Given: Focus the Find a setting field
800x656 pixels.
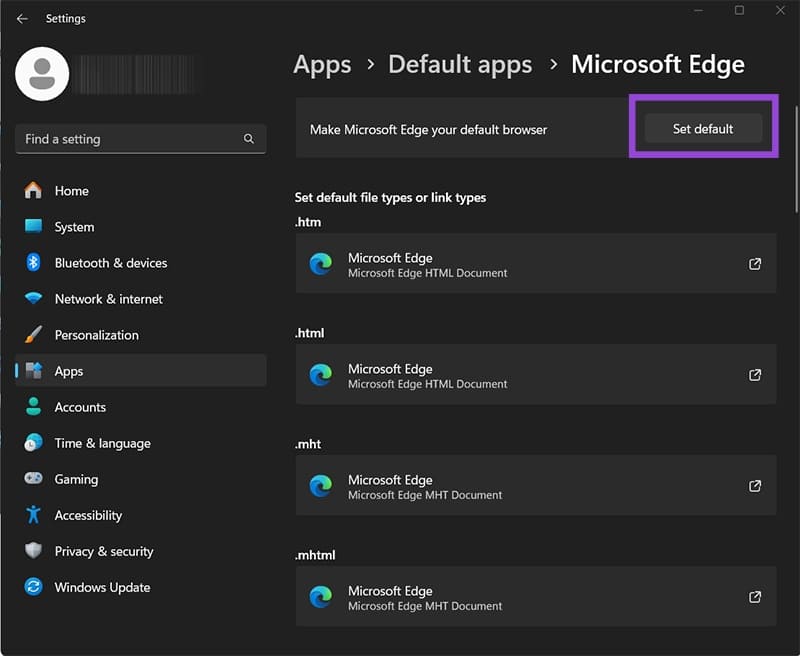Looking at the screenshot, I should tap(141, 139).
